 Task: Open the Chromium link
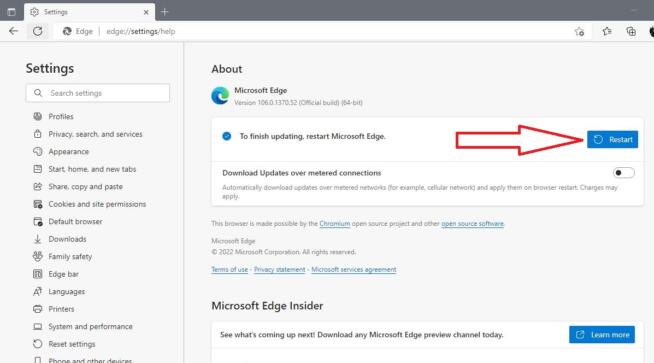point(335,224)
